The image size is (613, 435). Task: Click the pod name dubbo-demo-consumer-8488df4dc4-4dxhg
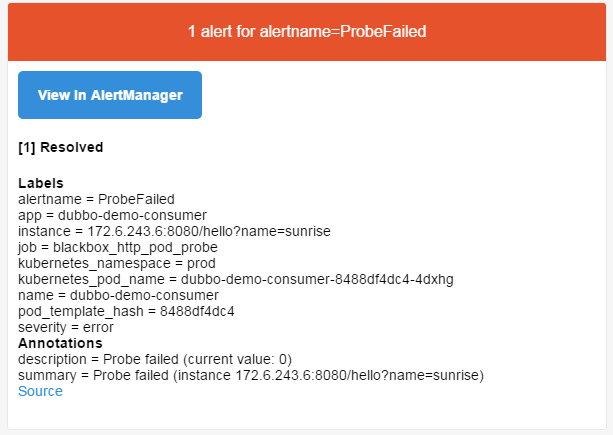click(317, 279)
